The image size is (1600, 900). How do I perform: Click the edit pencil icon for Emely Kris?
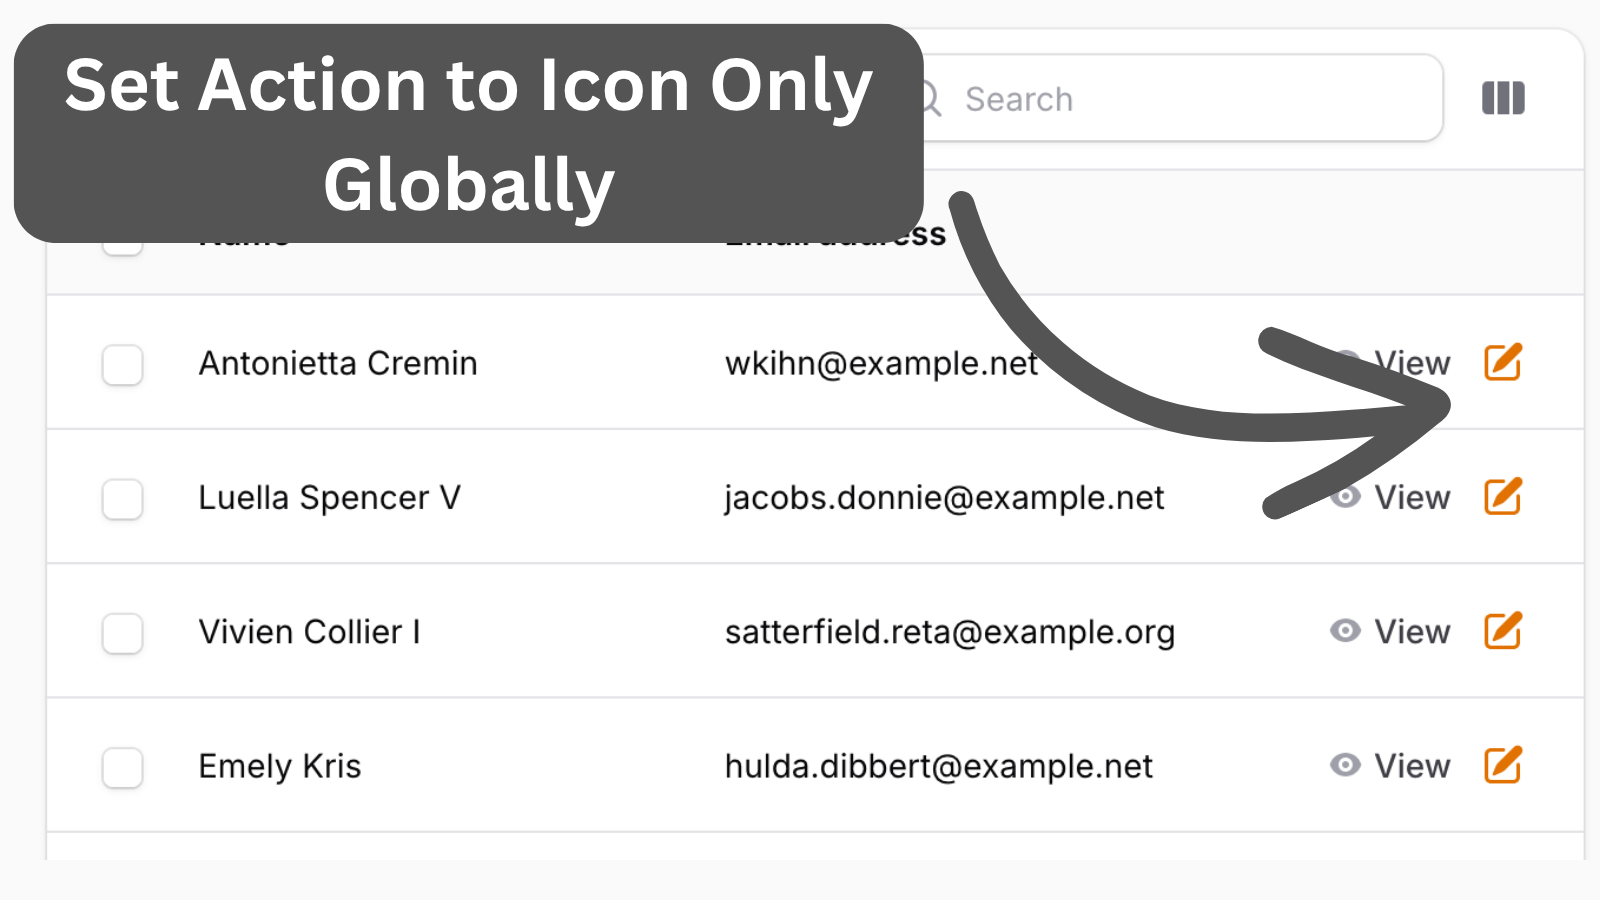1502,765
